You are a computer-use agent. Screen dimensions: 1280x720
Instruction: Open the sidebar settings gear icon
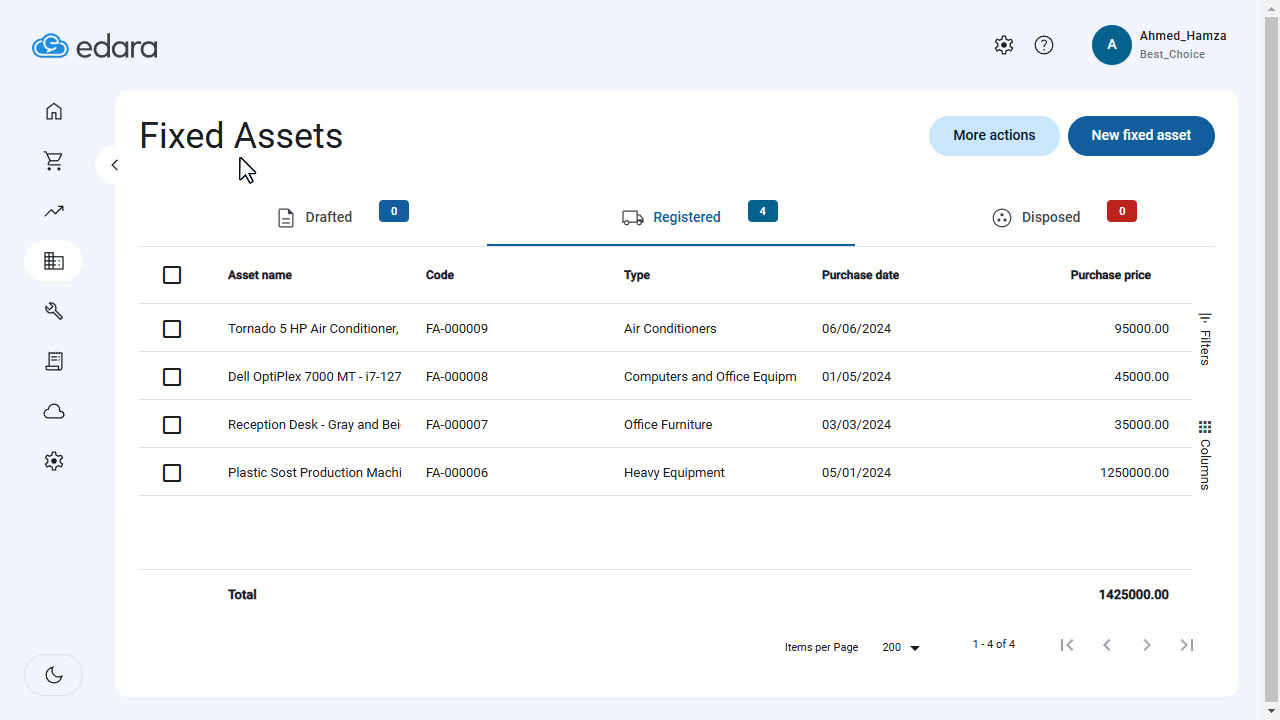point(54,461)
